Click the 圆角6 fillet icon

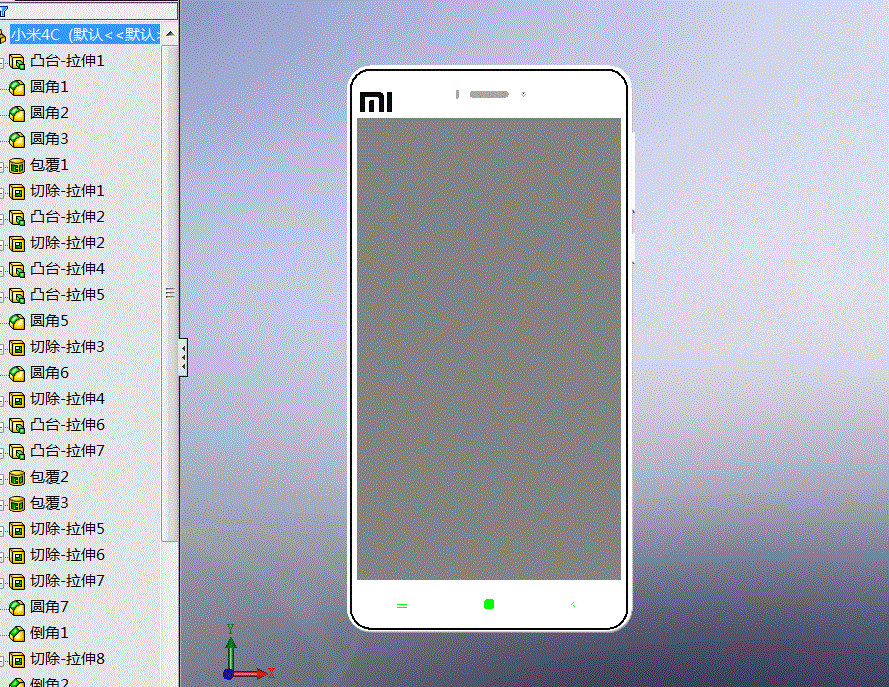click(17, 374)
